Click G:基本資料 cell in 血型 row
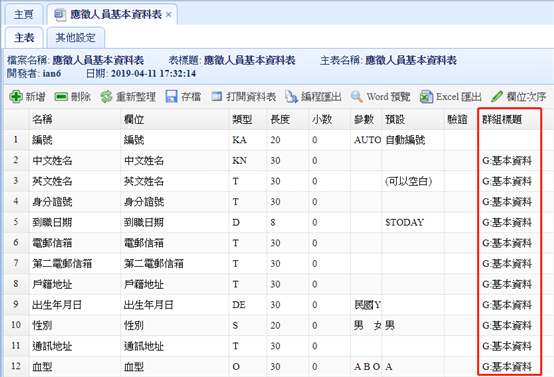 [x=509, y=366]
